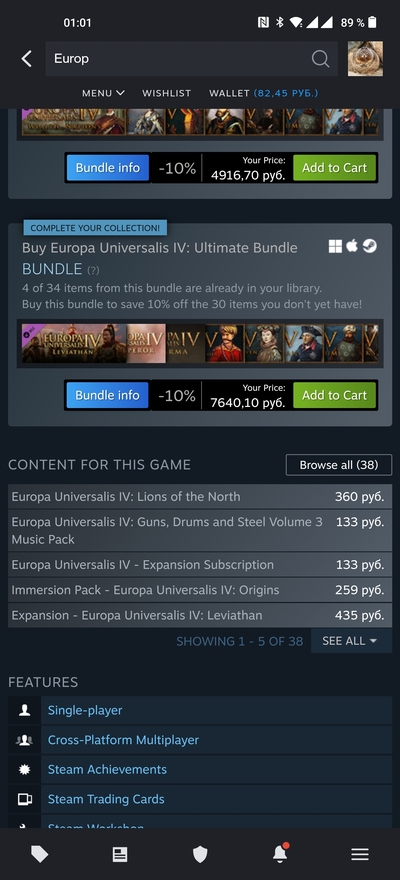The height and width of the screenshot is (880, 400).
Task: Open the news icon in bottom bar
Action: point(119,854)
